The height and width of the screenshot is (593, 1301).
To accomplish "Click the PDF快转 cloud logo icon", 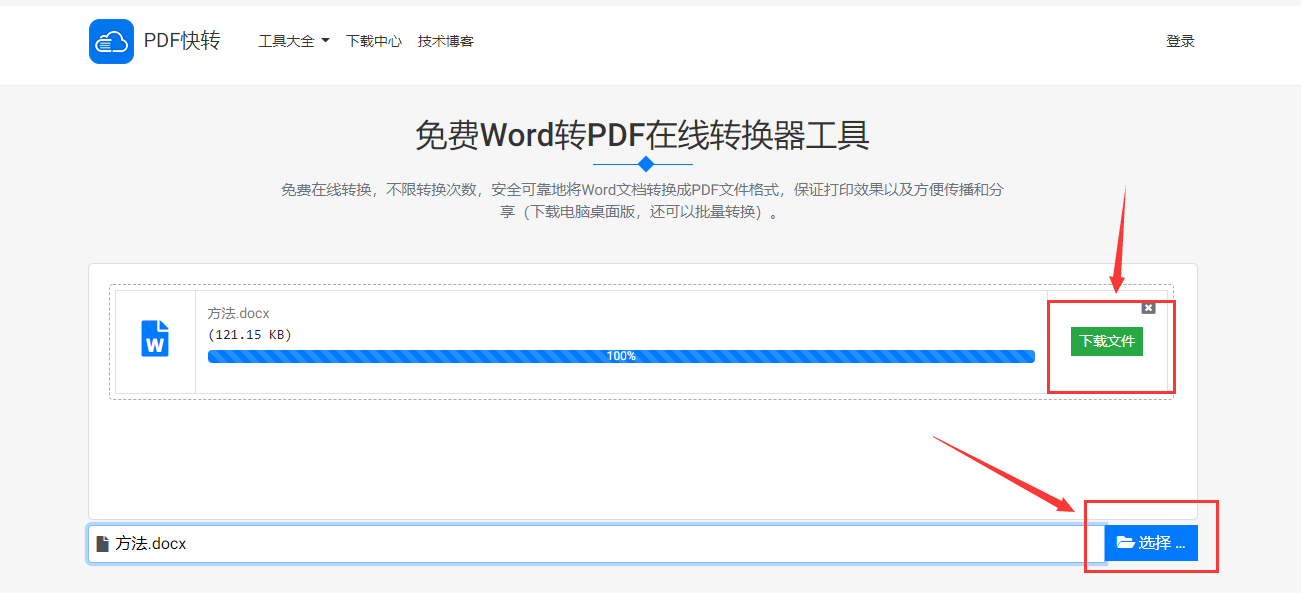I will 111,41.
